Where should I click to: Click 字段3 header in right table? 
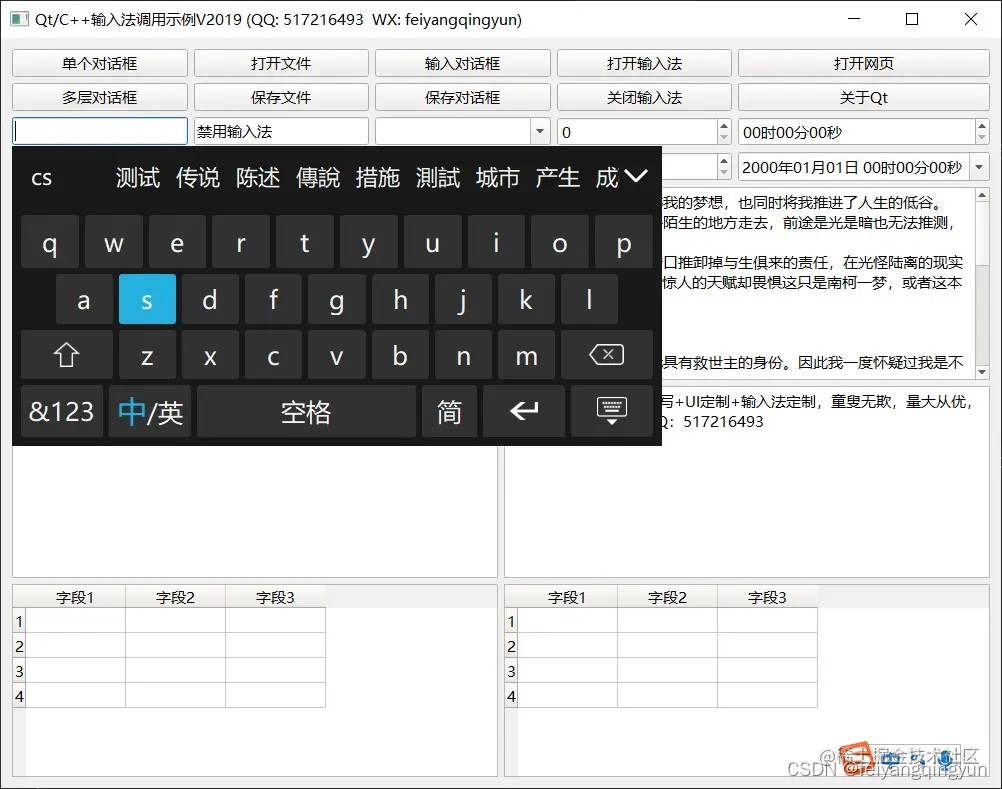pyautogui.click(x=767, y=597)
